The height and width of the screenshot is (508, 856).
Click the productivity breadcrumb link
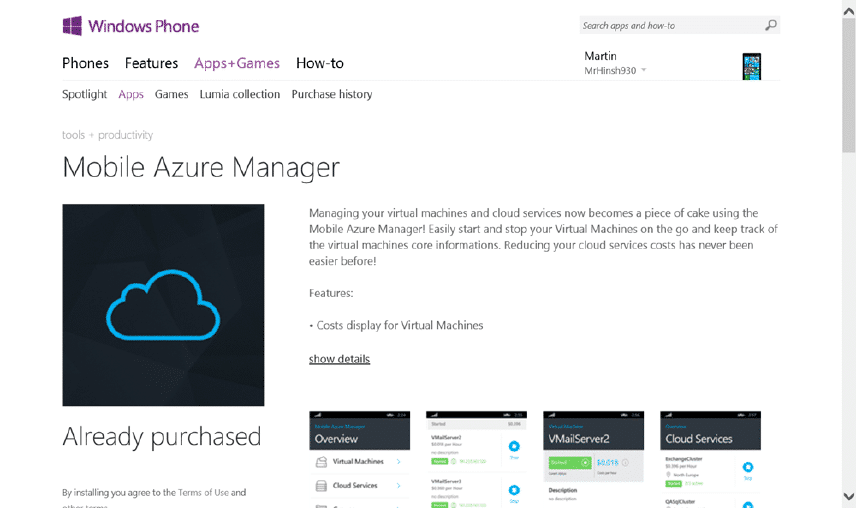coord(126,135)
